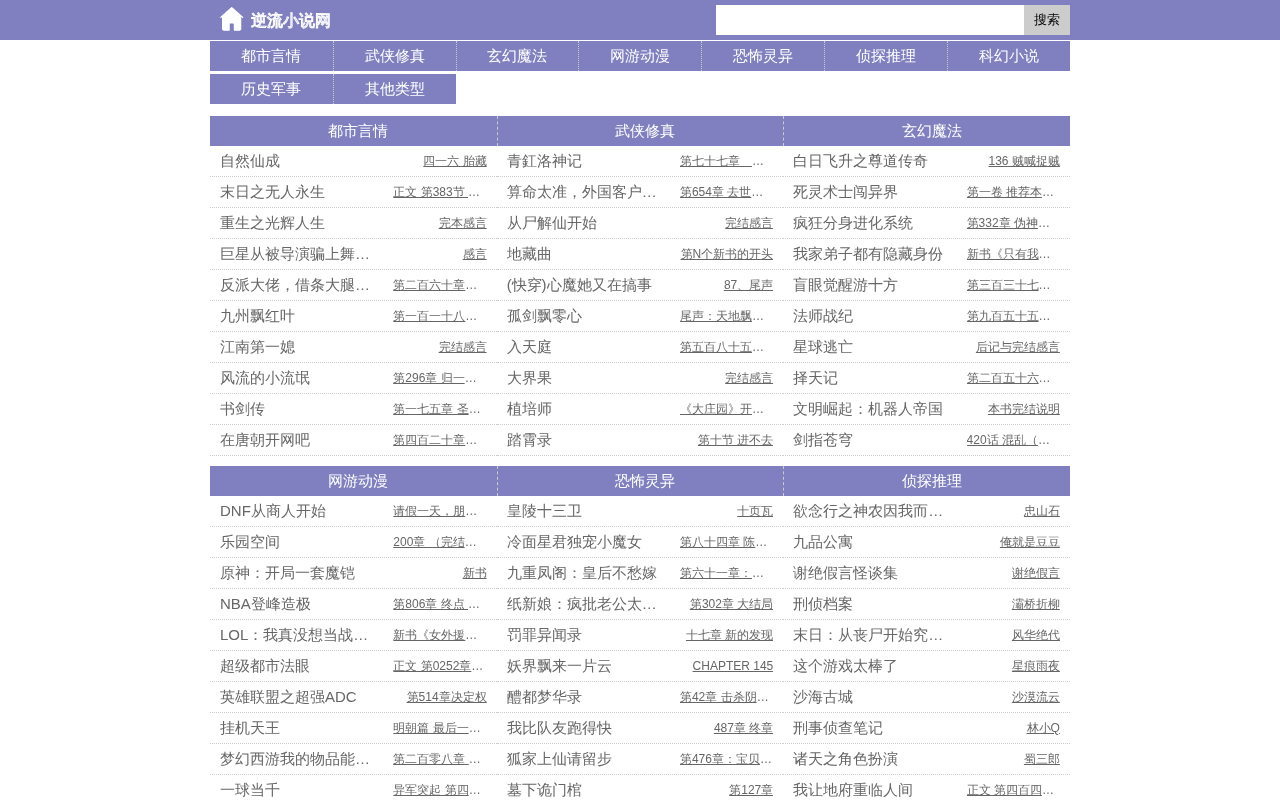Click the 搜索 search button
The height and width of the screenshot is (800, 1280).
point(1047,20)
